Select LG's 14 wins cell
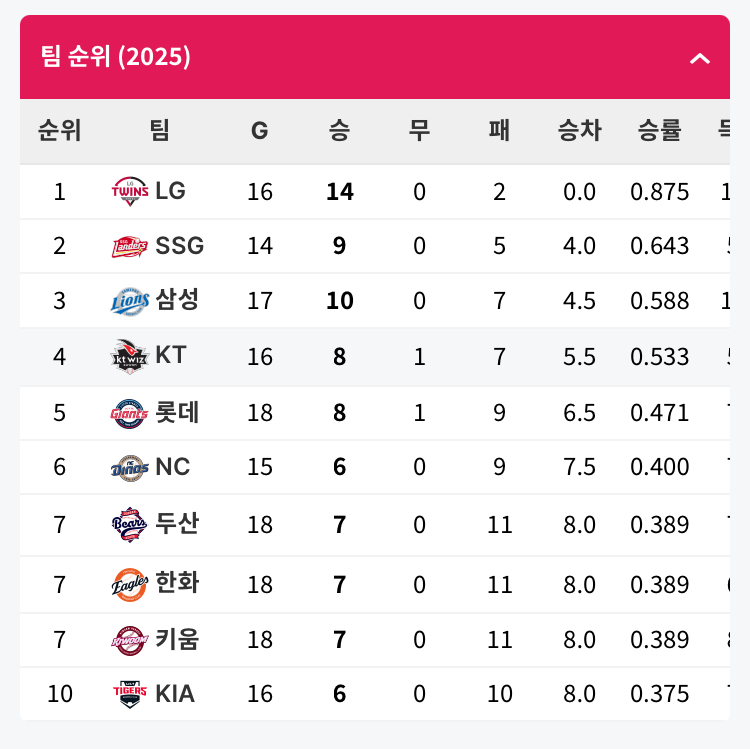The width and height of the screenshot is (750, 749). tap(340, 191)
